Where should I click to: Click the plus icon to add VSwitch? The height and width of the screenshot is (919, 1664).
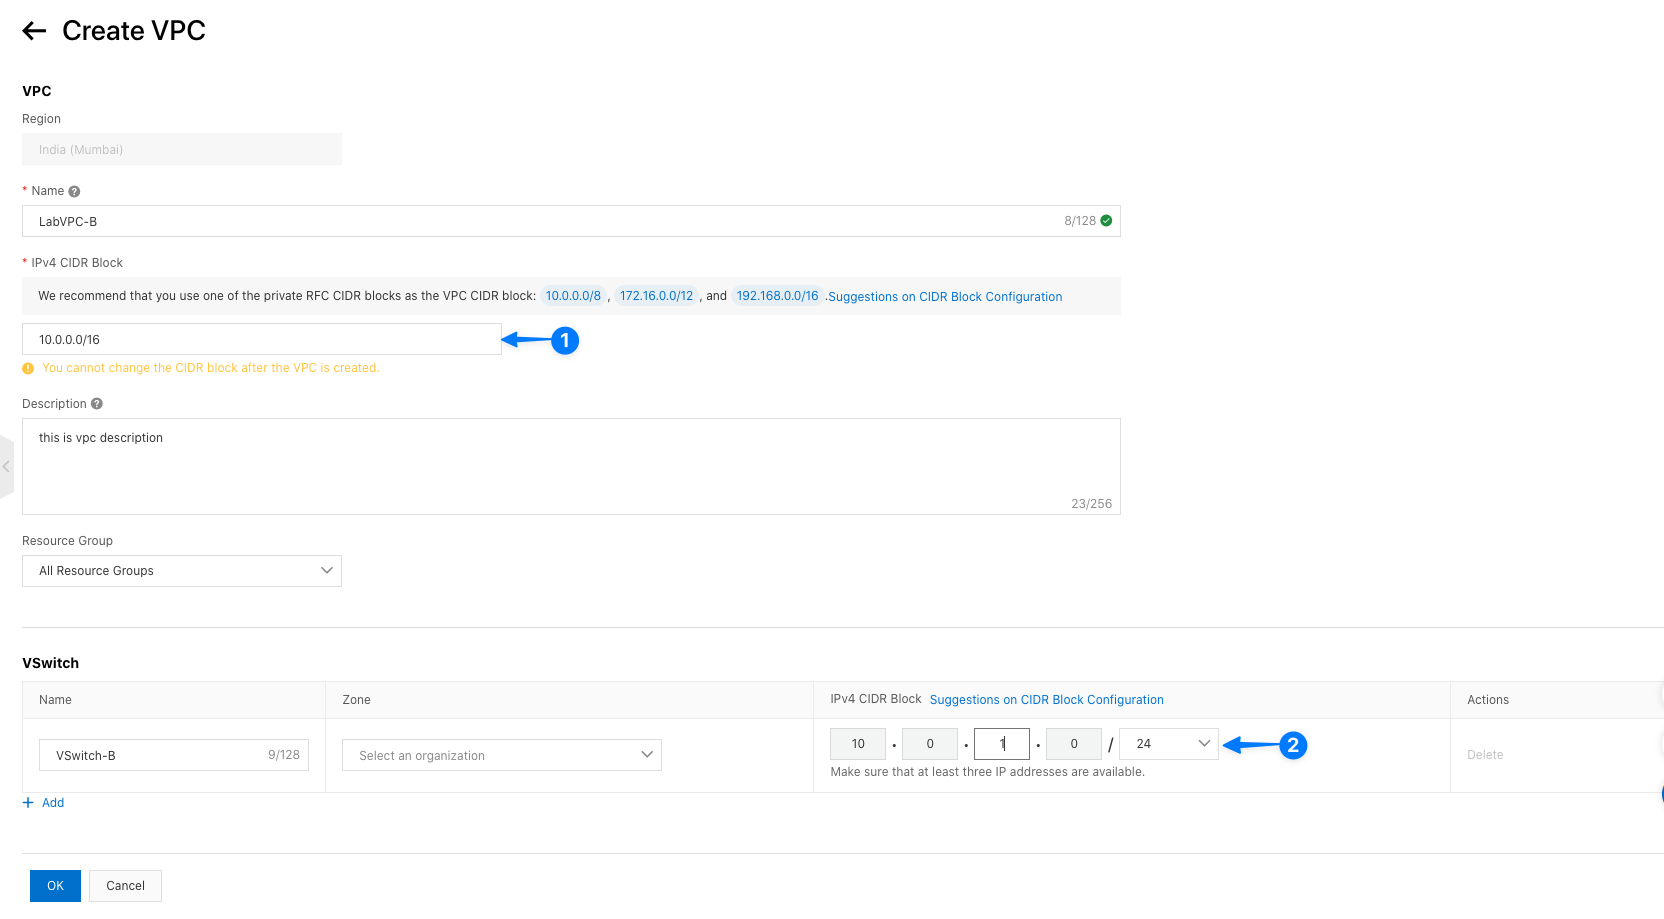click(x=28, y=803)
